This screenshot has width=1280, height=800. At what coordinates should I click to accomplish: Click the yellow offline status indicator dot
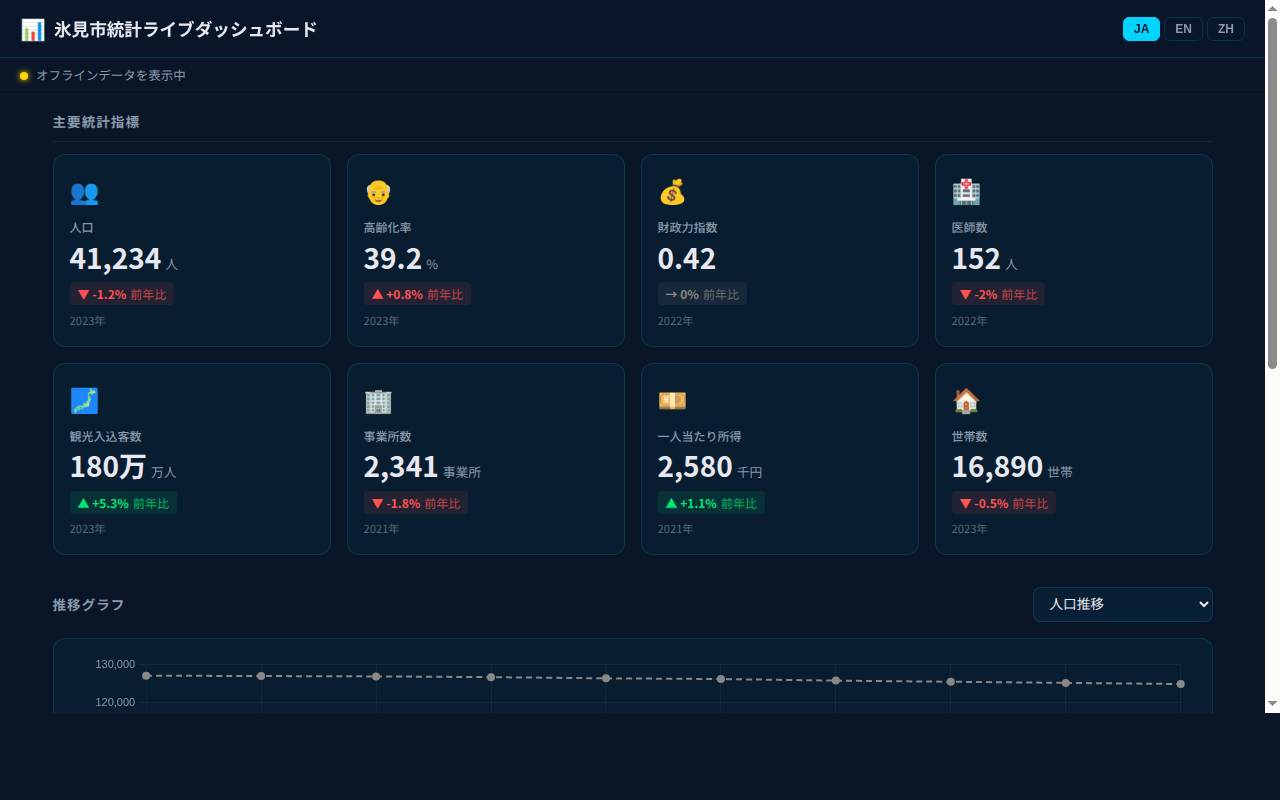[x=24, y=75]
